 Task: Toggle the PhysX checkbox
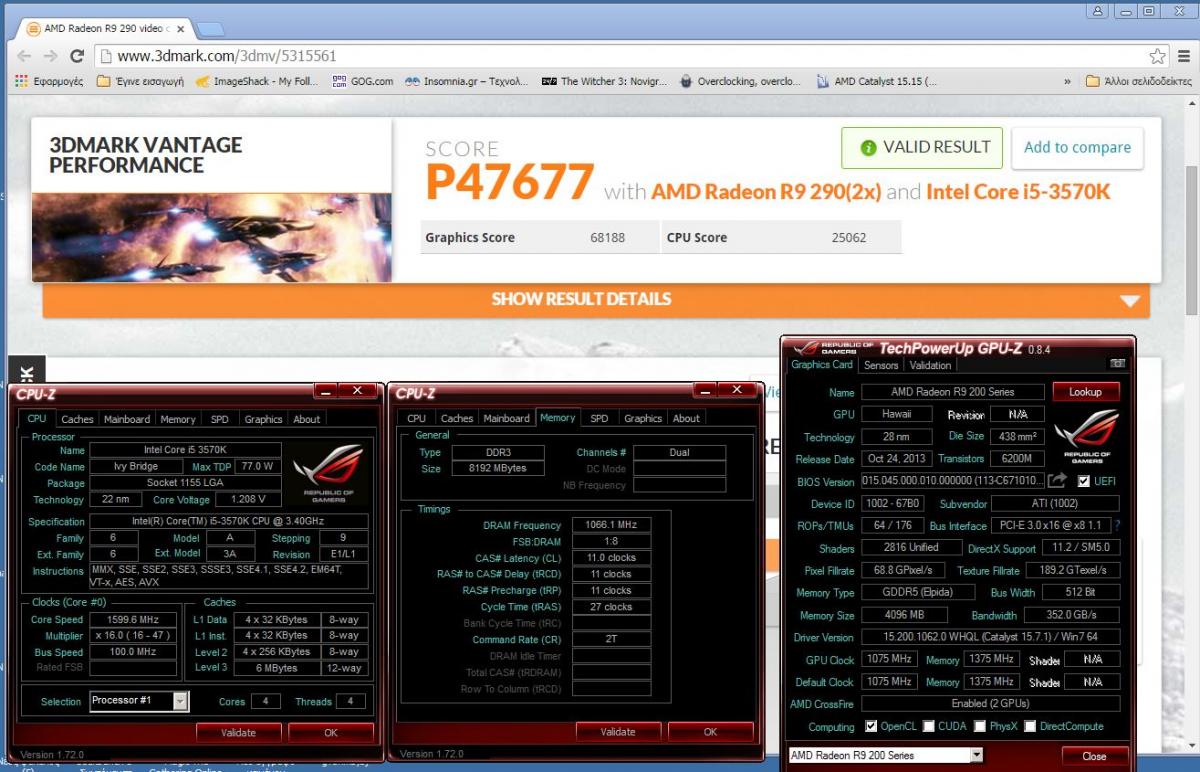pos(980,726)
